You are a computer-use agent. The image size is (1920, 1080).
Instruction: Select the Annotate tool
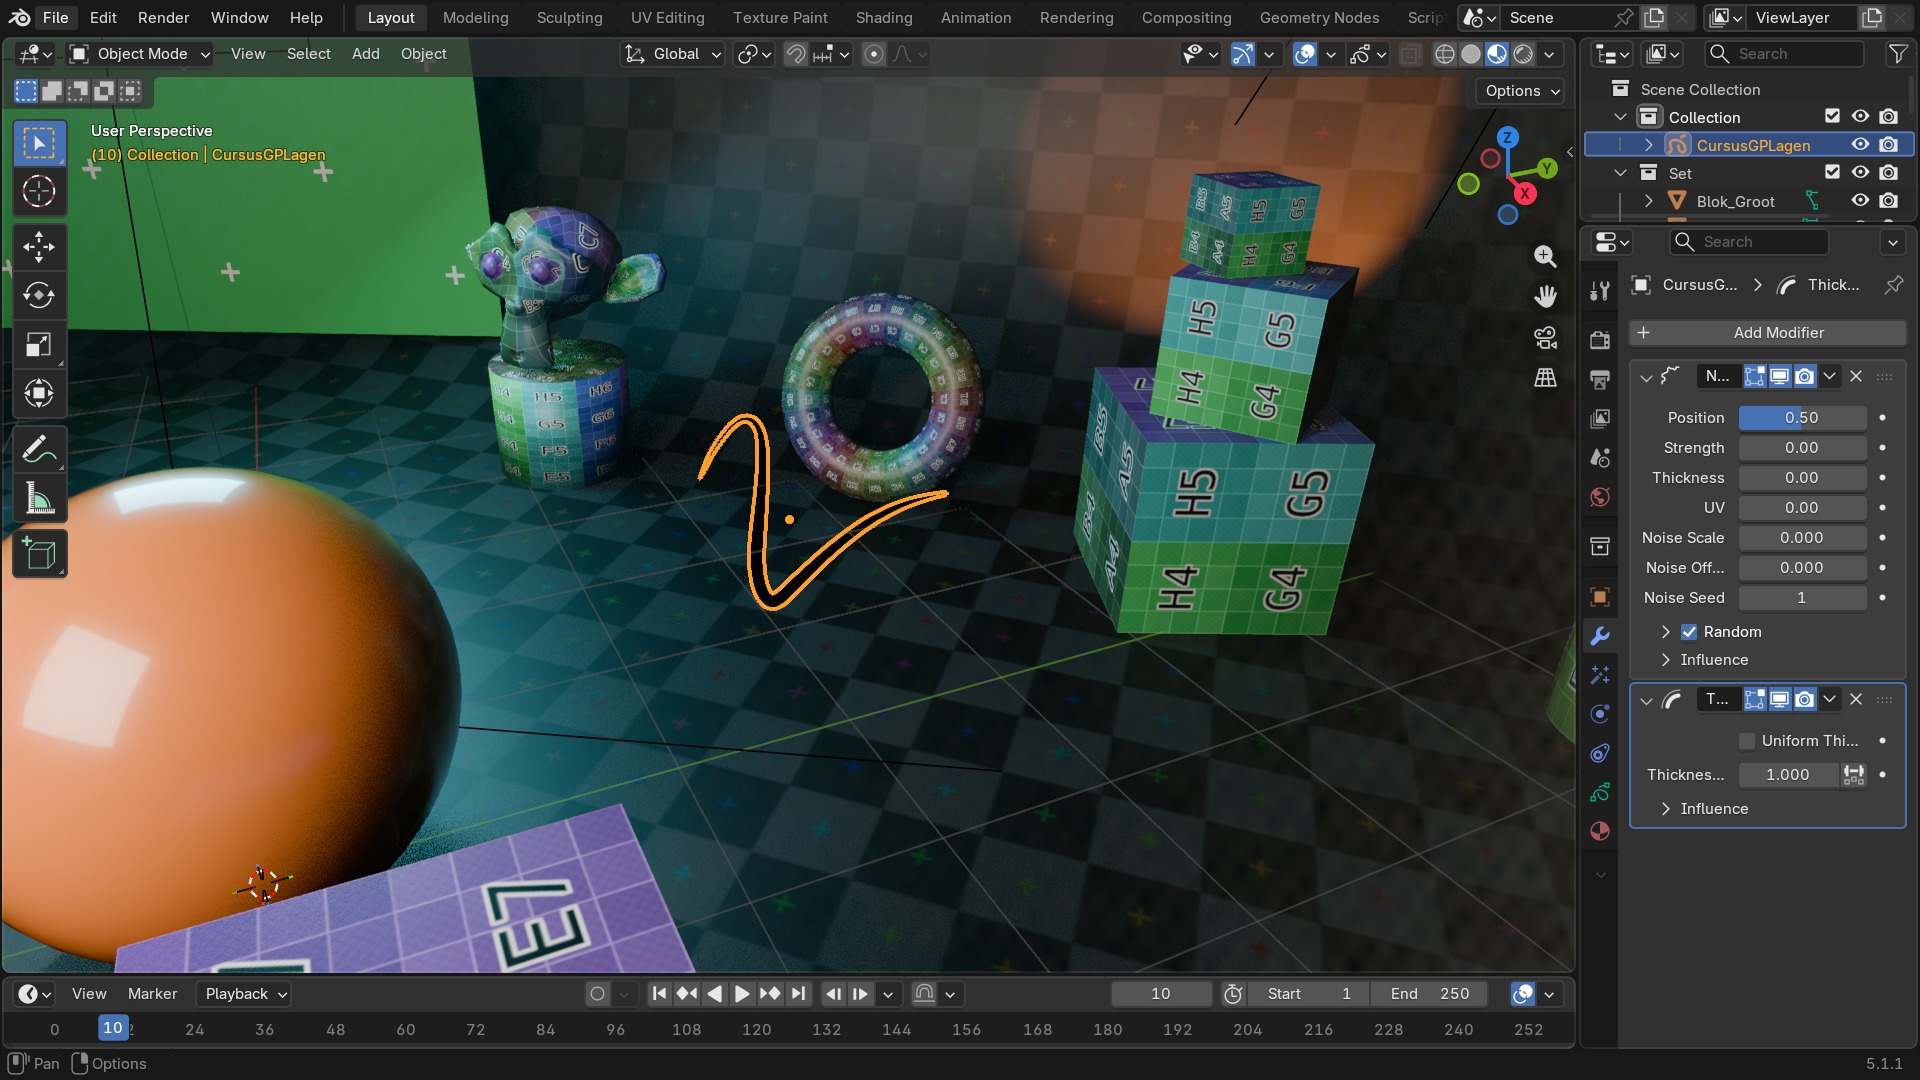[39, 450]
